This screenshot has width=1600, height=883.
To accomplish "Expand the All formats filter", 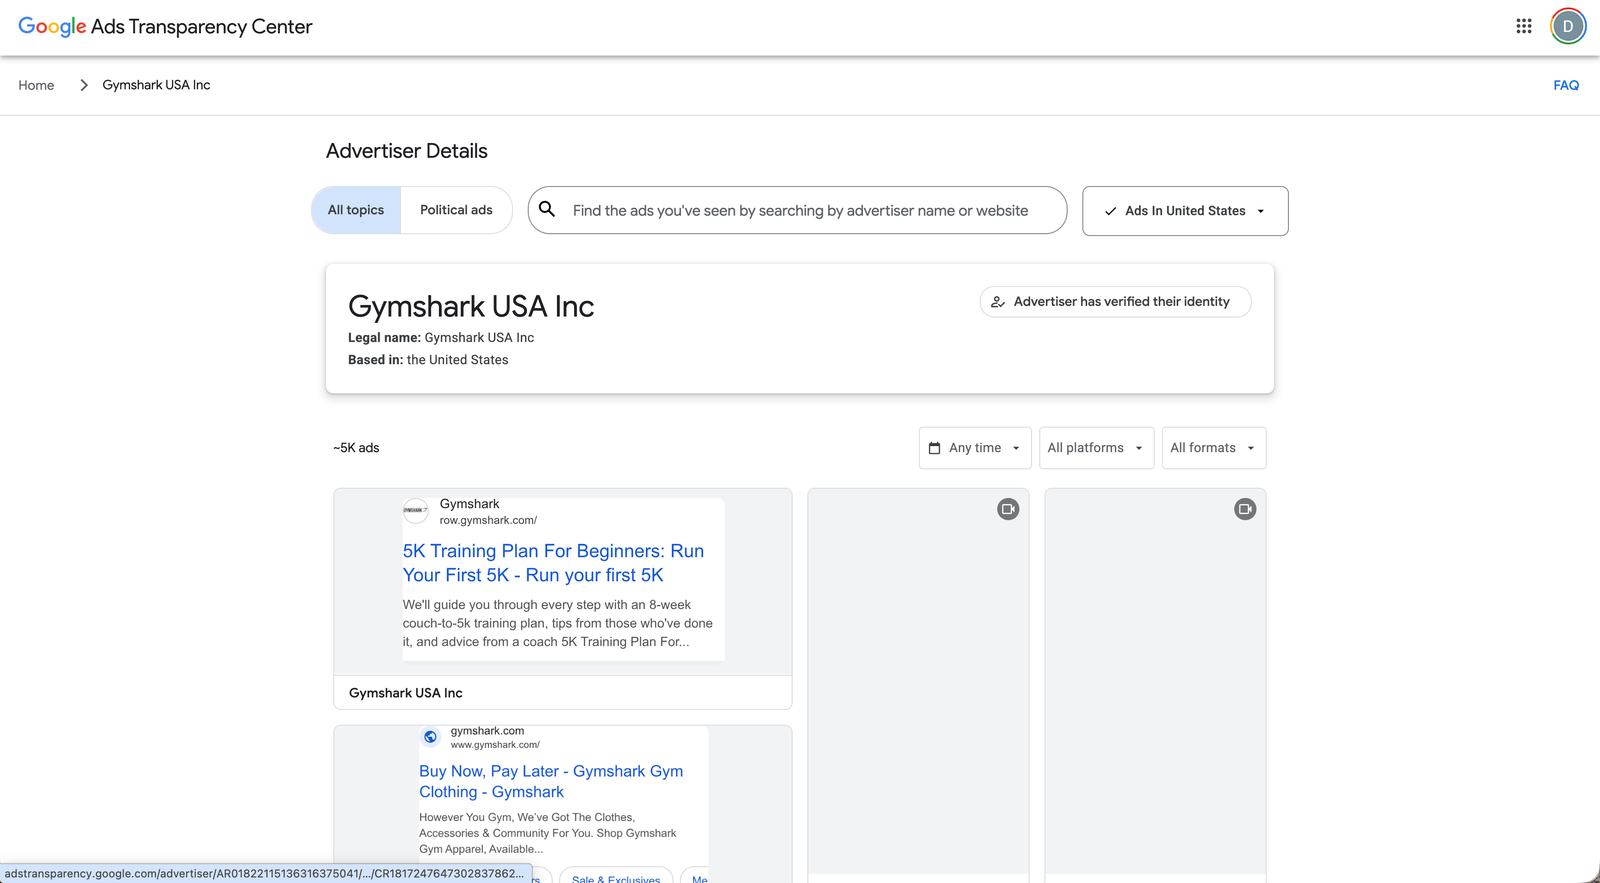I will coord(1213,448).
